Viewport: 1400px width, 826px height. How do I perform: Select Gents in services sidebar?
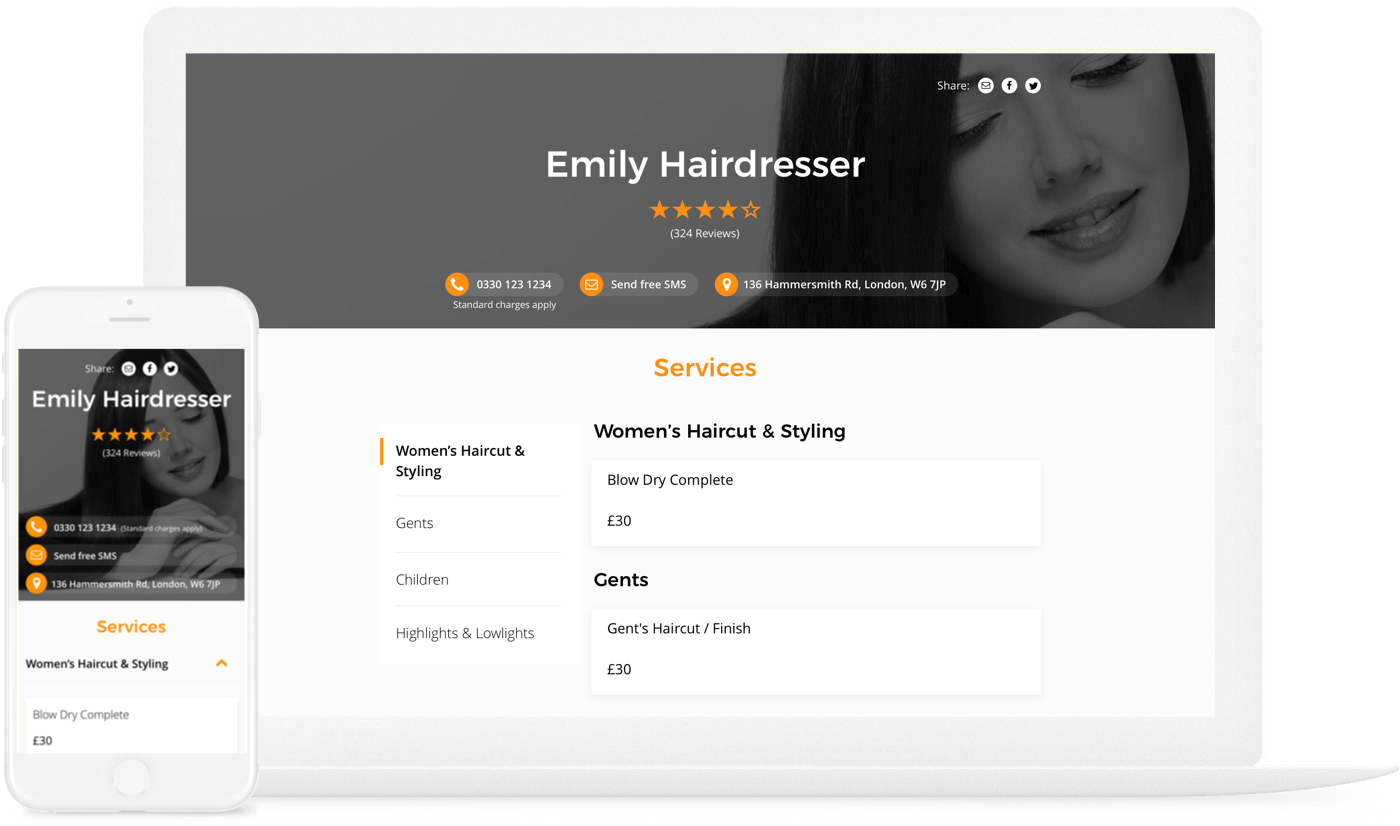pos(414,523)
